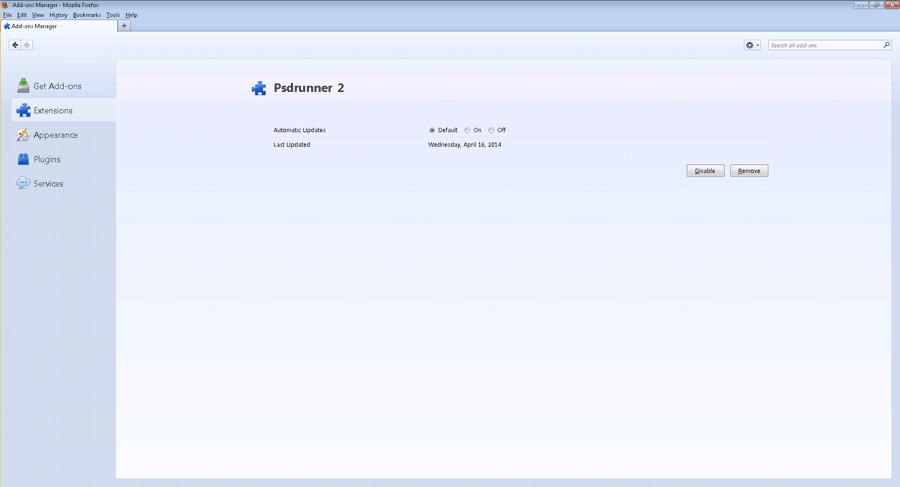900x487 pixels.
Task: Disable the Psdrunner 2 extension
Action: click(x=705, y=171)
